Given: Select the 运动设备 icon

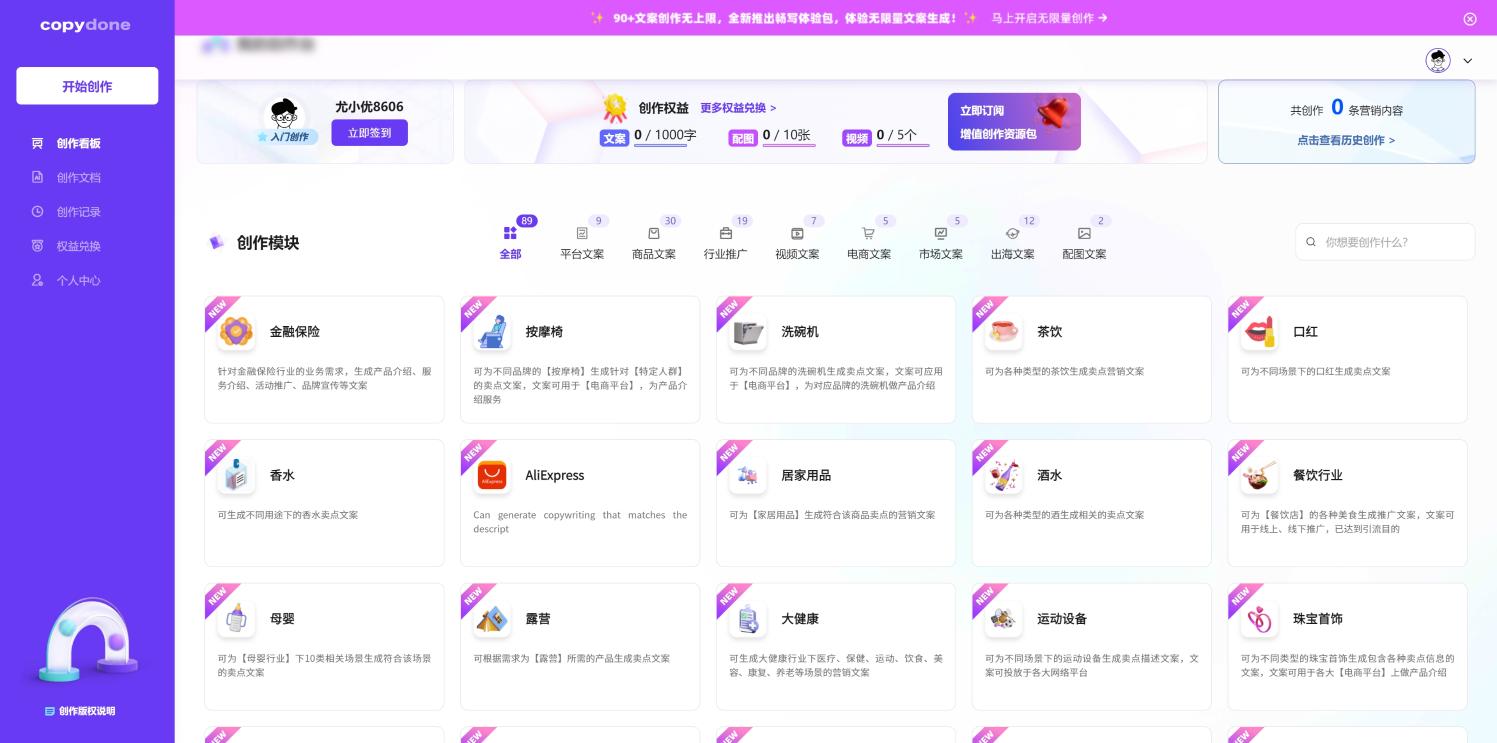Looking at the screenshot, I should (1003, 619).
